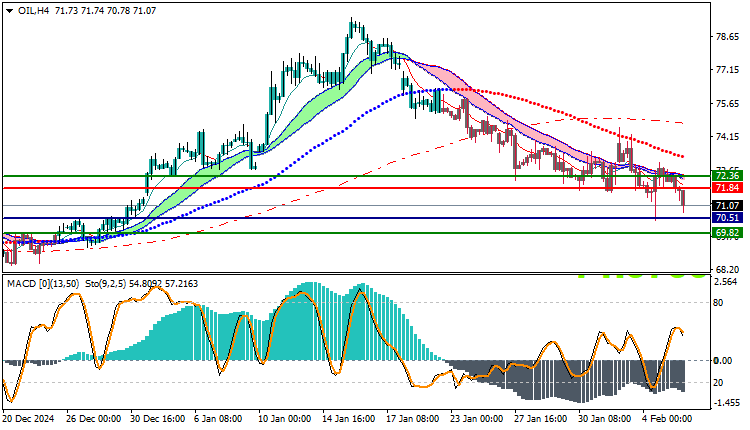Select the -1.455 indicator scale value
This screenshot has width=750, height=430.
[x=726, y=403]
